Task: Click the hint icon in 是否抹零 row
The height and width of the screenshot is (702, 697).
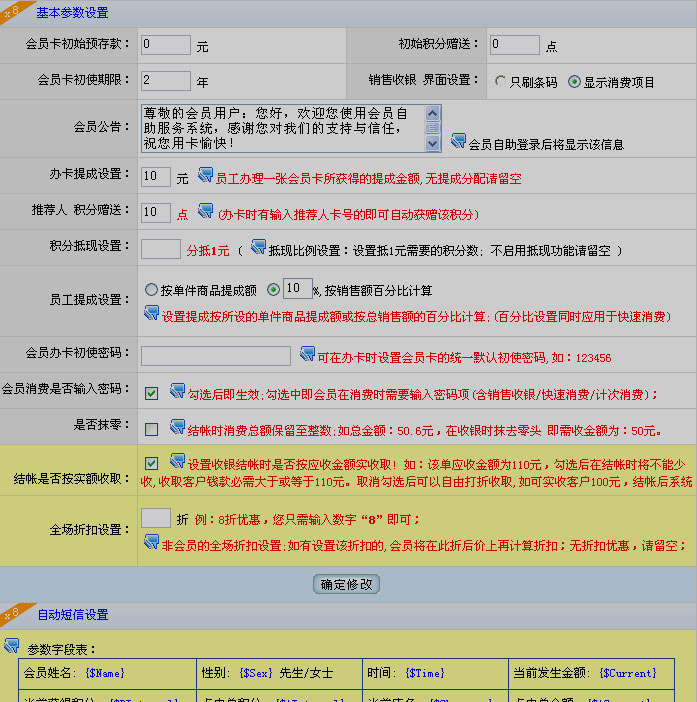Action: (x=177, y=427)
